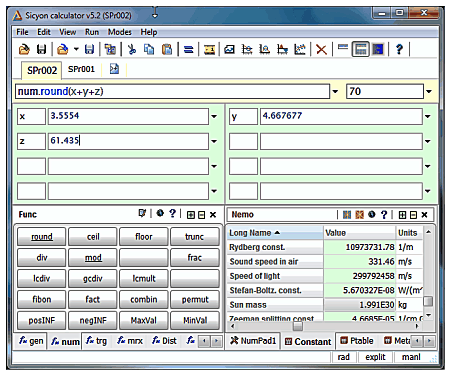This screenshot has width=450, height=375.
Task: Click the fibon function button
Action: click(x=42, y=299)
